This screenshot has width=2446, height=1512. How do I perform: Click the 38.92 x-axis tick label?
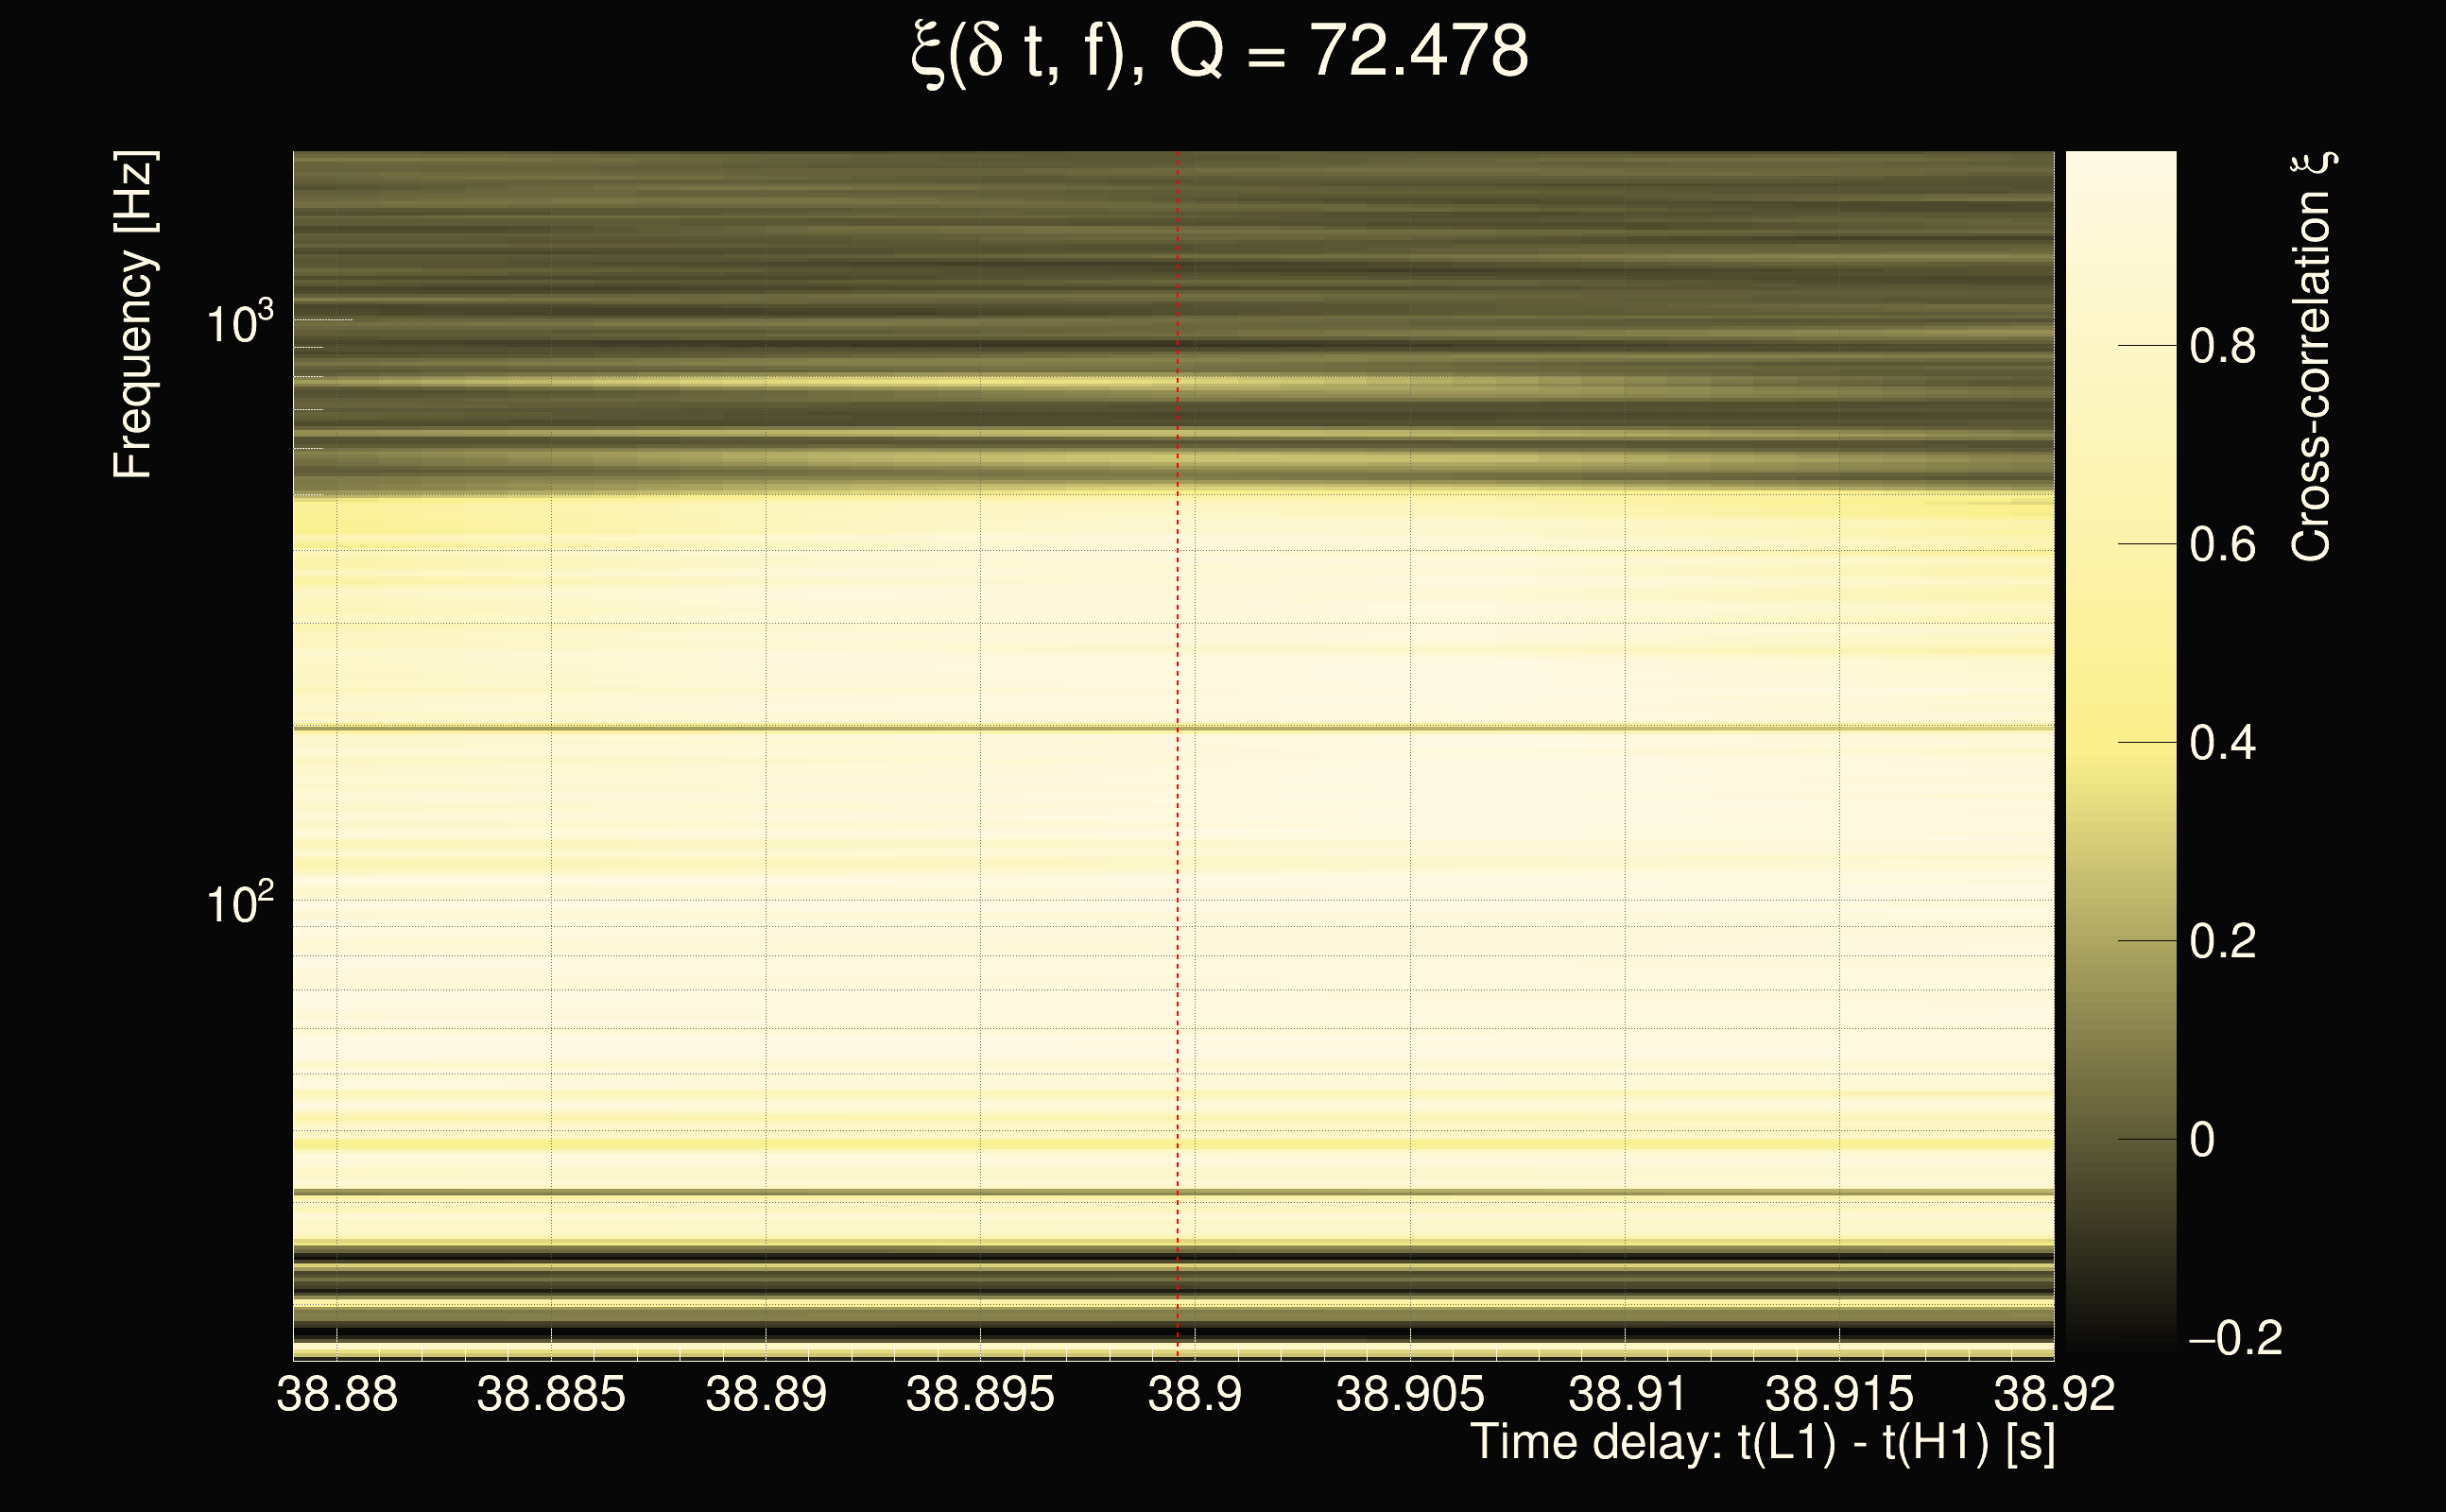[x=2054, y=1394]
